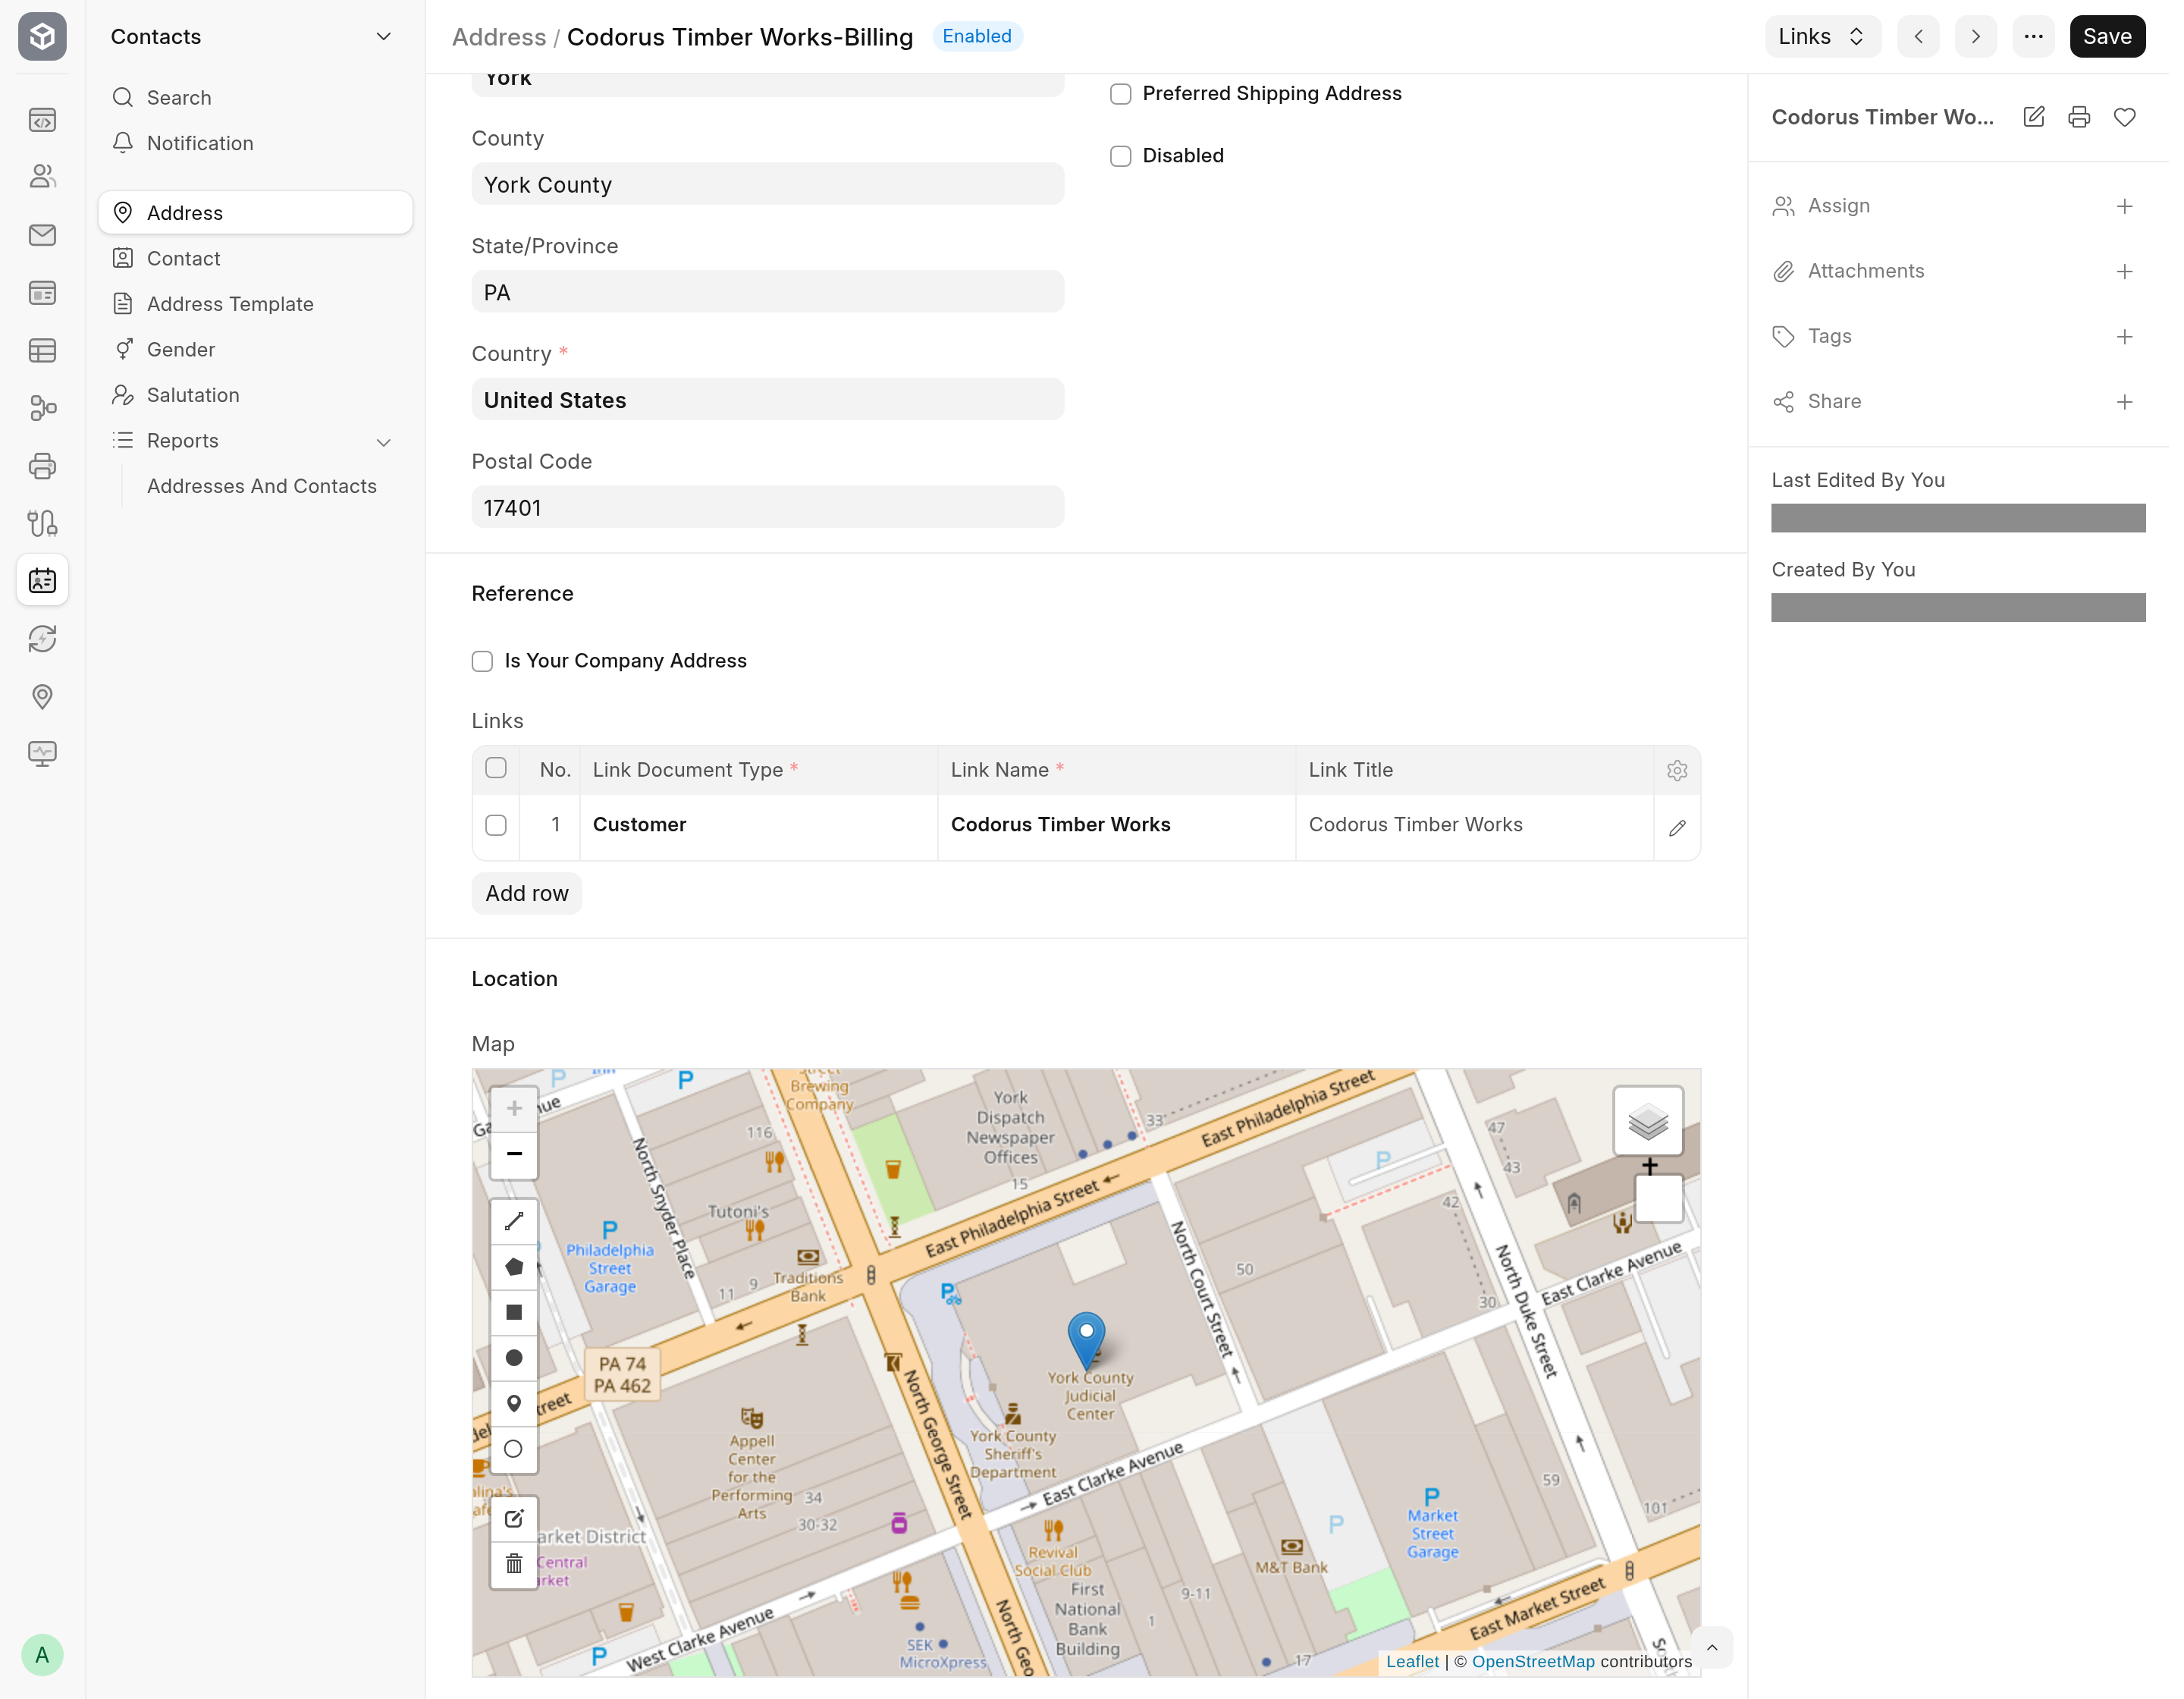Click the scroll to top arrow button

click(1711, 1648)
